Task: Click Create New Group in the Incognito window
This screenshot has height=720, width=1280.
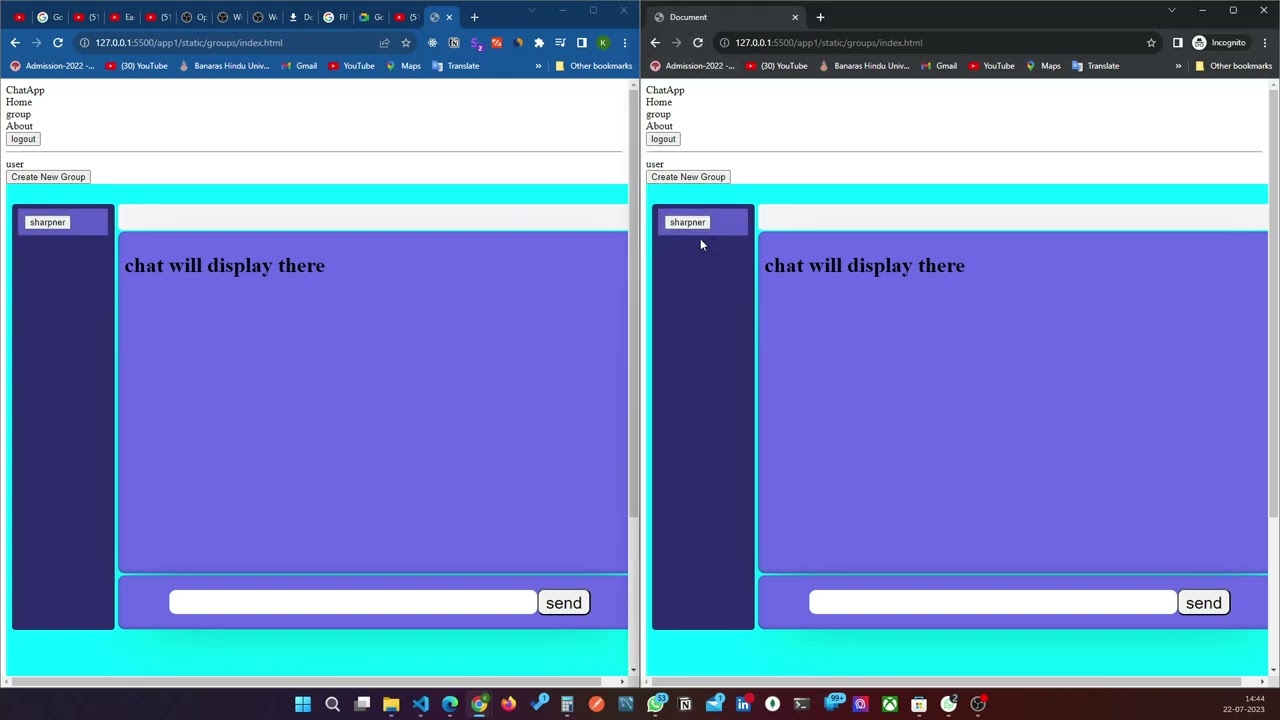Action: (688, 177)
